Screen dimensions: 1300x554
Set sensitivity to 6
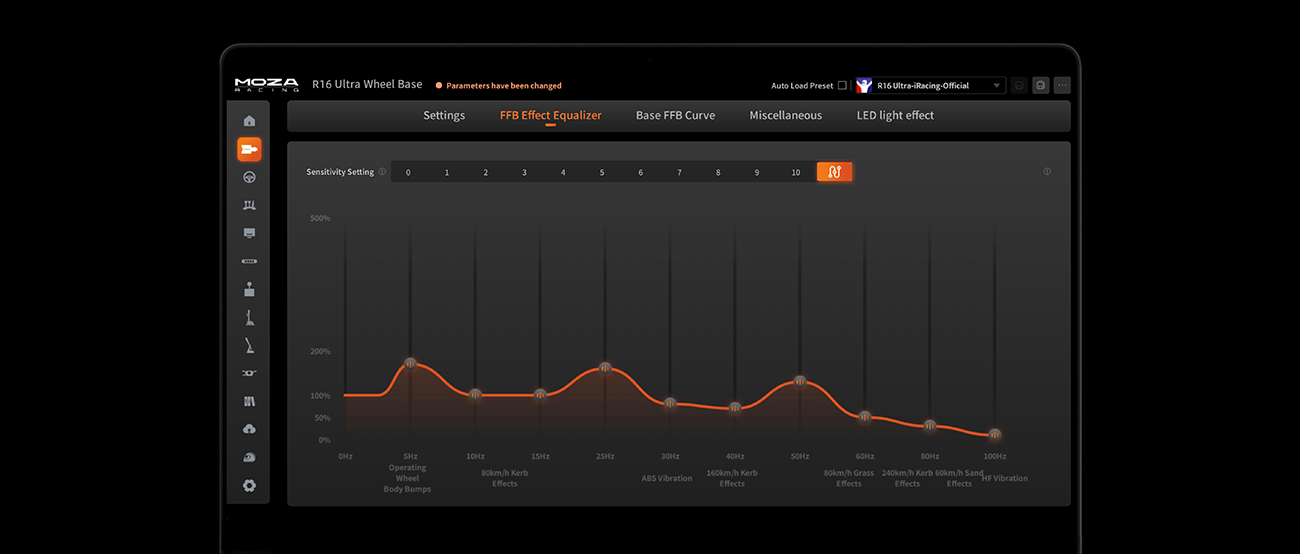[641, 172]
